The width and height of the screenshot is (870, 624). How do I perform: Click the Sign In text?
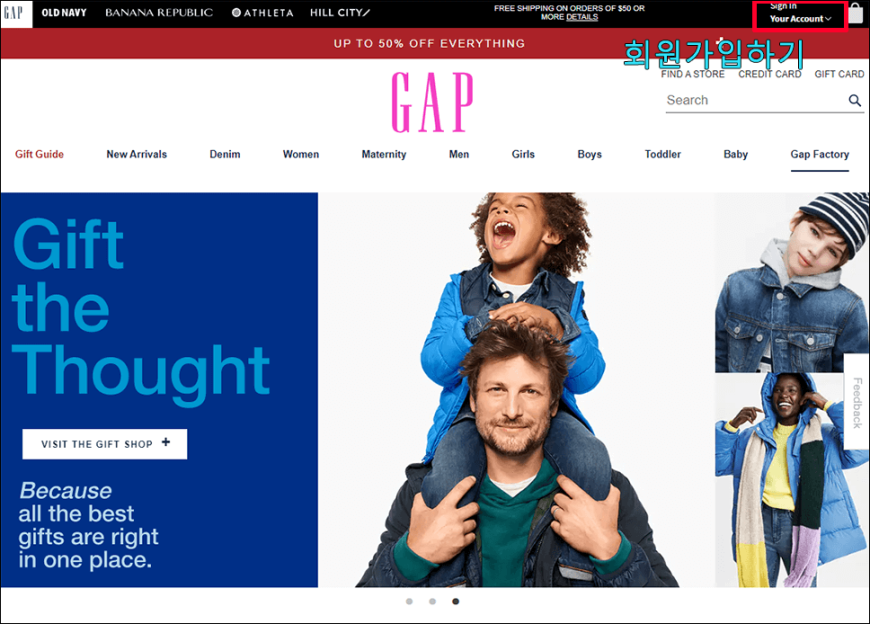(x=783, y=6)
